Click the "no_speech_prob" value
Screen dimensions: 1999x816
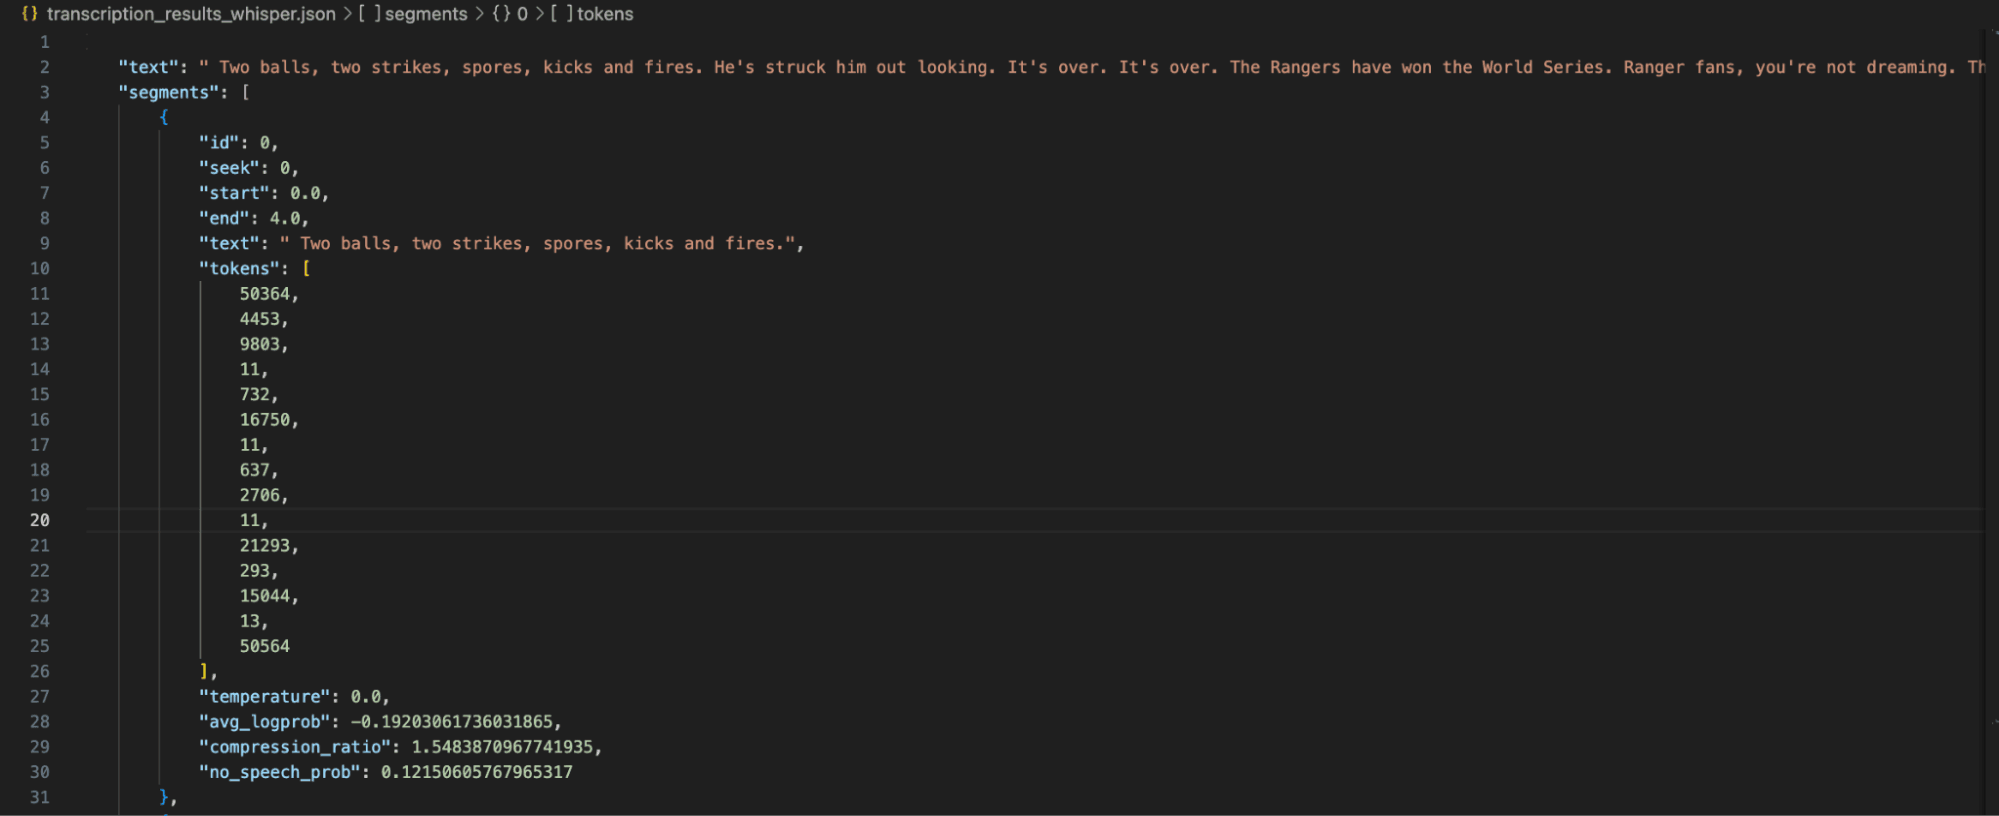(476, 772)
